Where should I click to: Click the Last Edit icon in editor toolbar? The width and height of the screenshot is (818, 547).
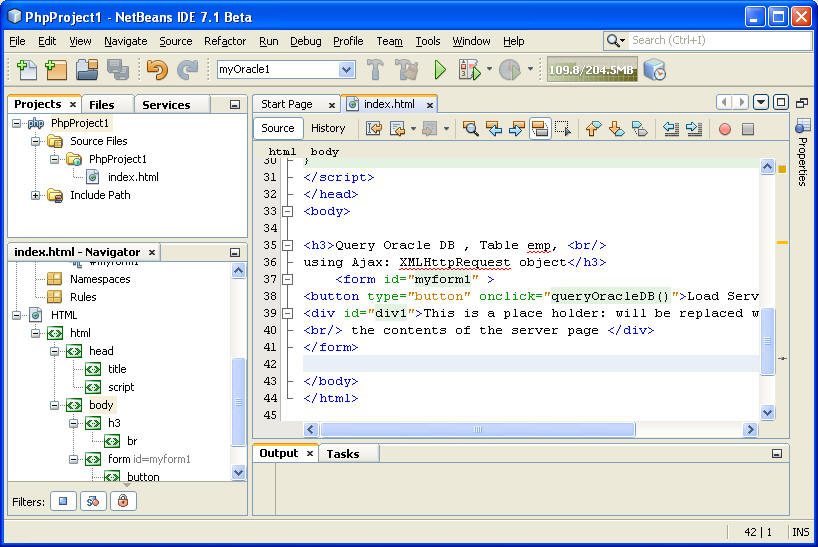coord(374,128)
